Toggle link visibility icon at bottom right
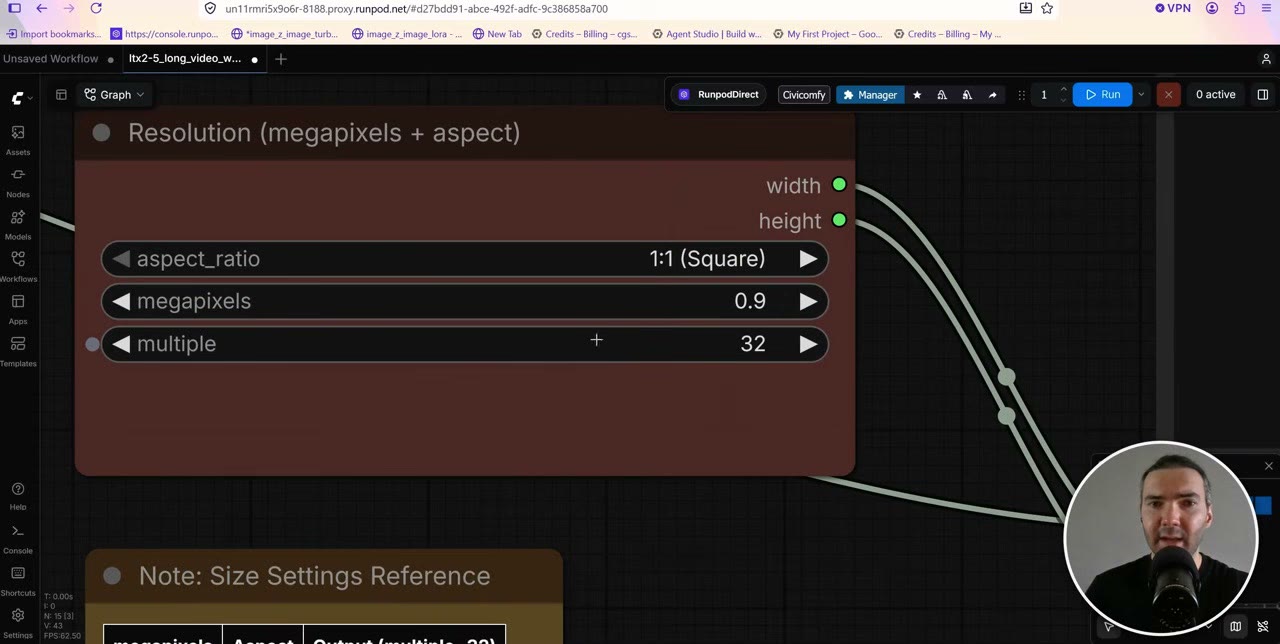Image resolution: width=1280 pixels, height=644 pixels. pyautogui.click(x=1263, y=627)
